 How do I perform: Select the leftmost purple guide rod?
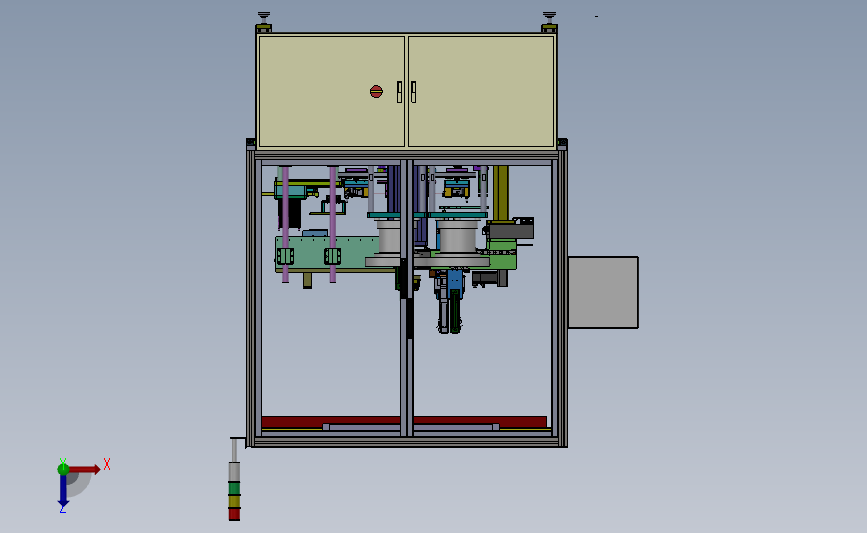[285, 224]
